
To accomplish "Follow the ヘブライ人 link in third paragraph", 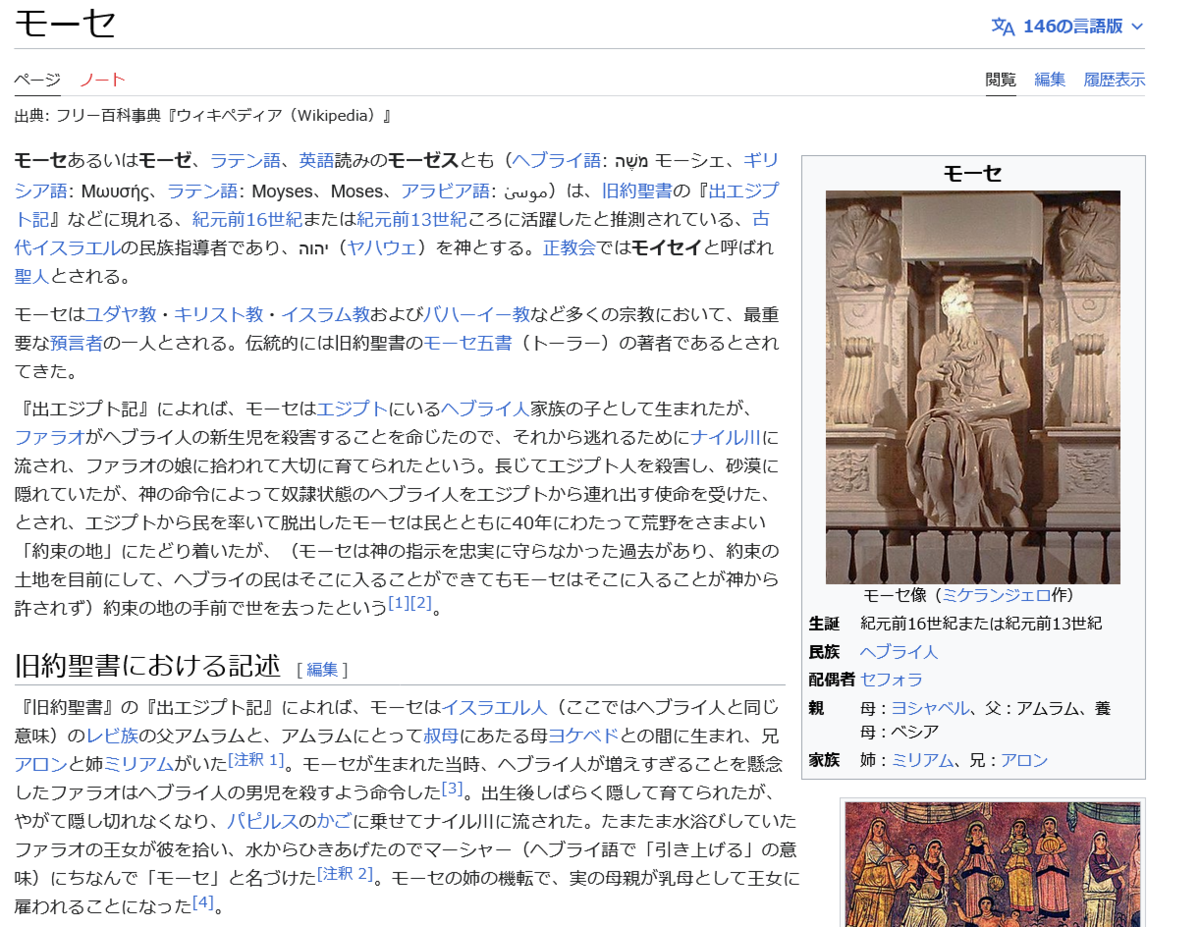I will pos(485,408).
